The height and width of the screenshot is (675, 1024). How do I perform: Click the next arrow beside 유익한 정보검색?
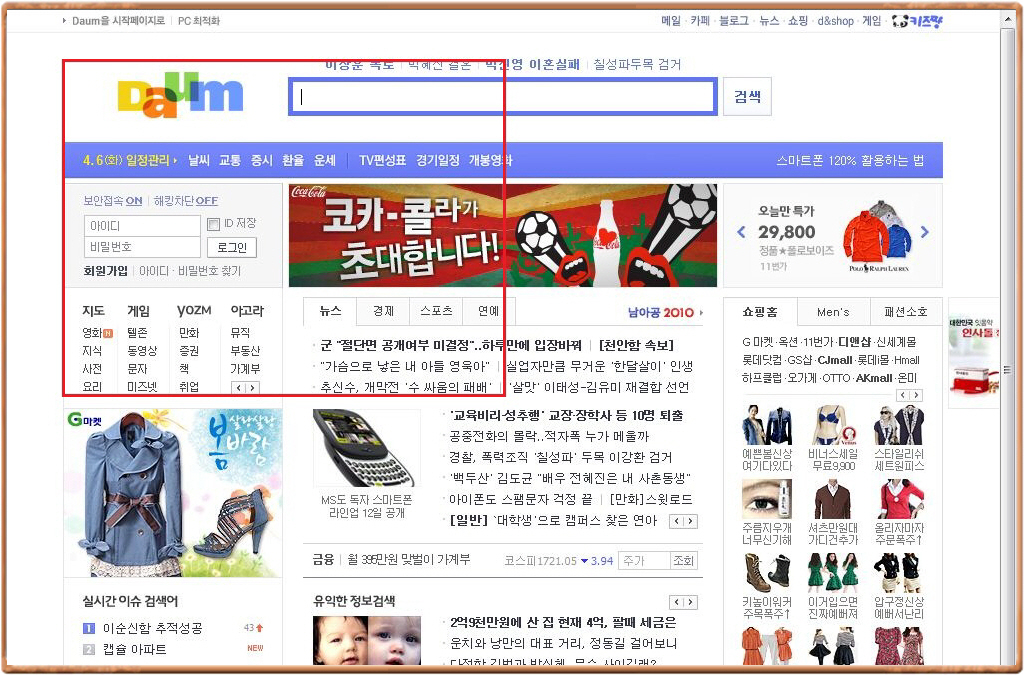690,602
